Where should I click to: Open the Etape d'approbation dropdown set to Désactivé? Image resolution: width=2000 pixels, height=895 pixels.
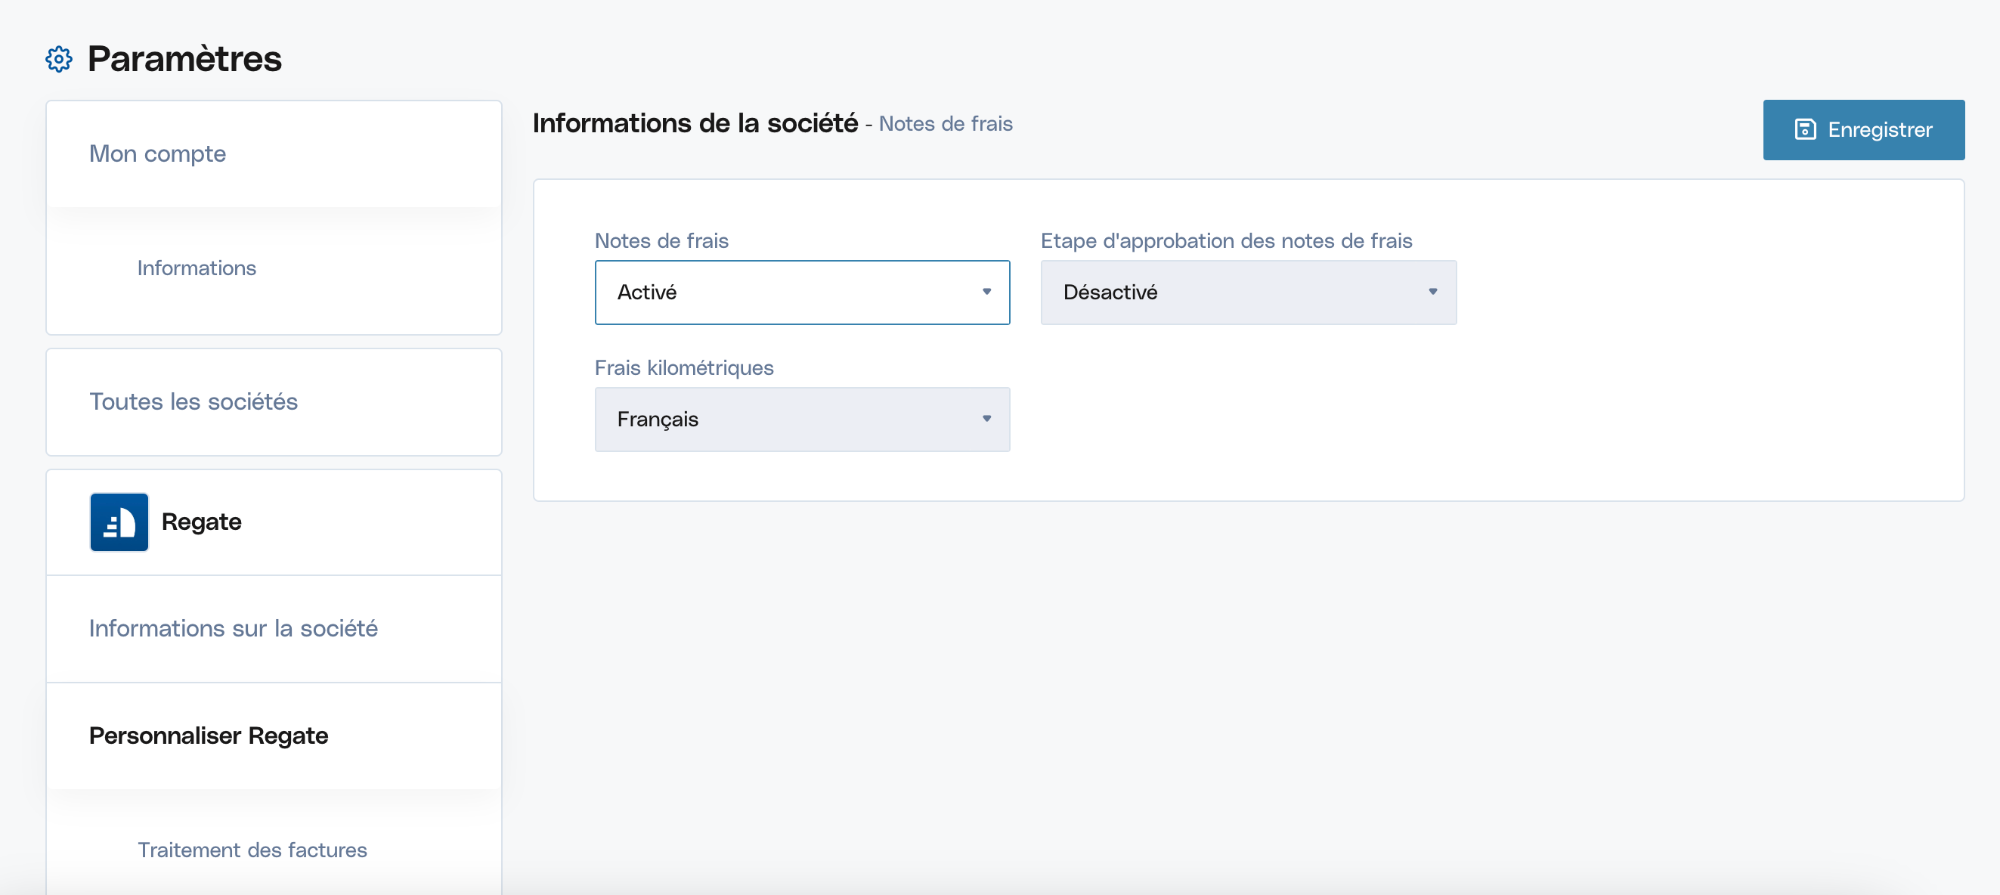point(1248,292)
